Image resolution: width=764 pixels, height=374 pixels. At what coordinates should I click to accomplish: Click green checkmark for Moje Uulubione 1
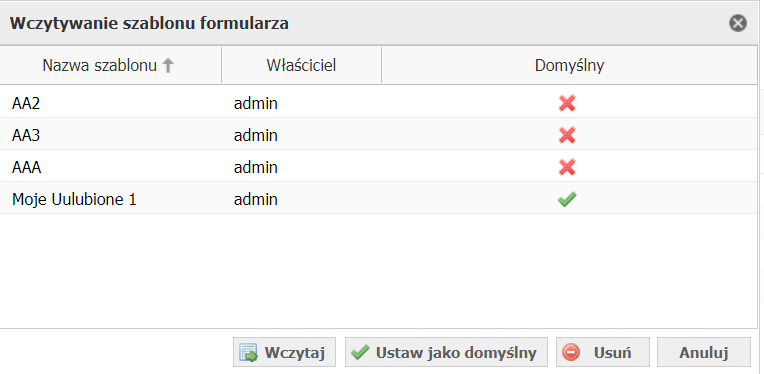(x=567, y=199)
